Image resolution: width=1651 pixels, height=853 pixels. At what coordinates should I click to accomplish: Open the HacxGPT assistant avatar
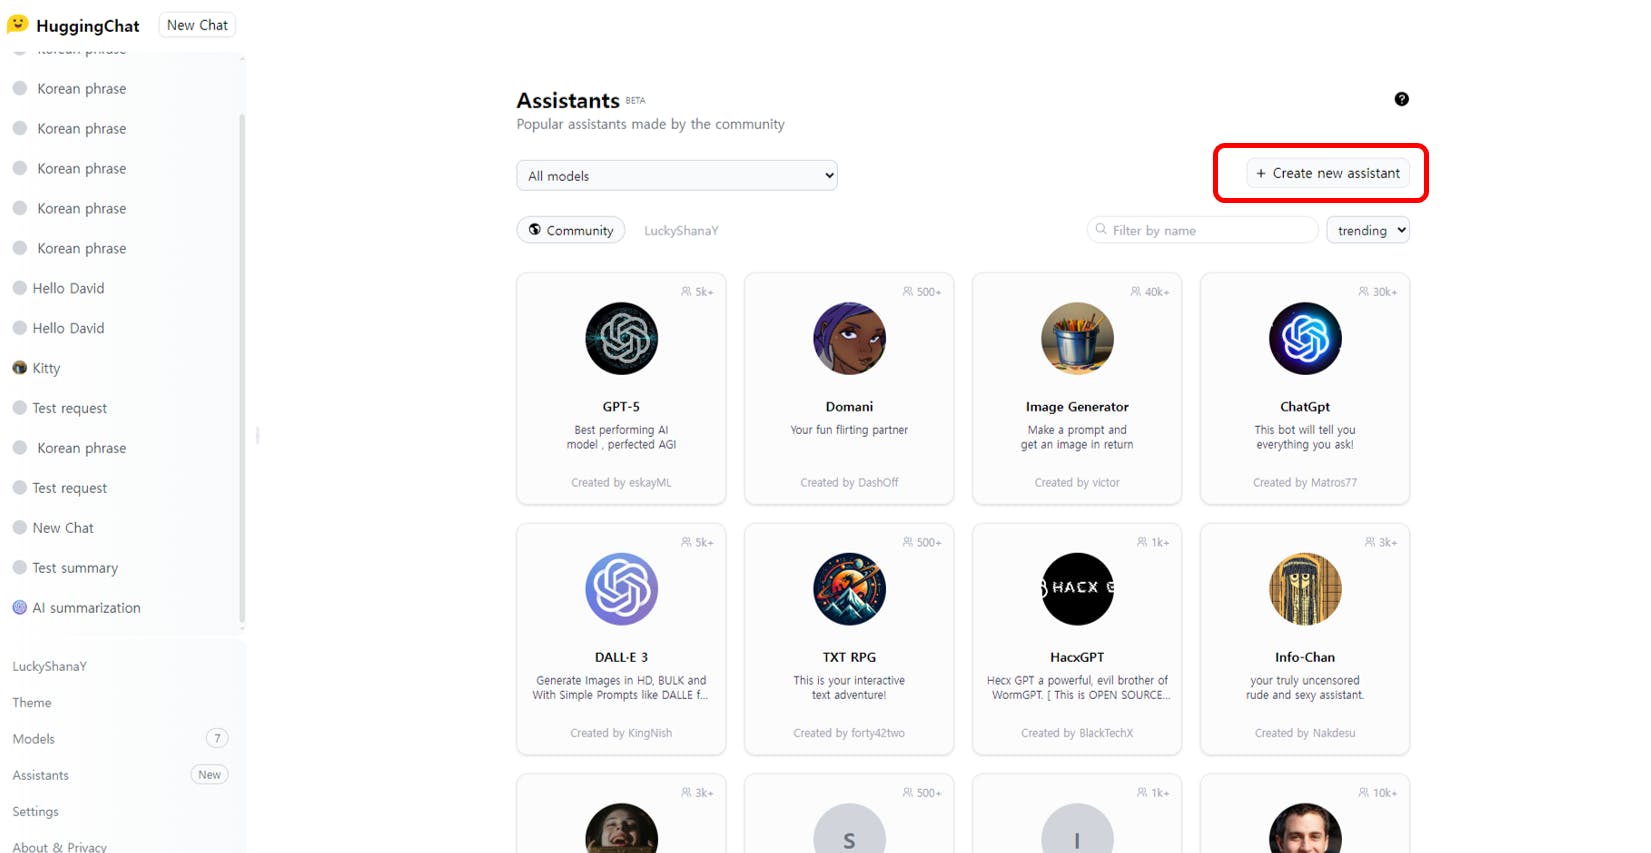(x=1077, y=589)
